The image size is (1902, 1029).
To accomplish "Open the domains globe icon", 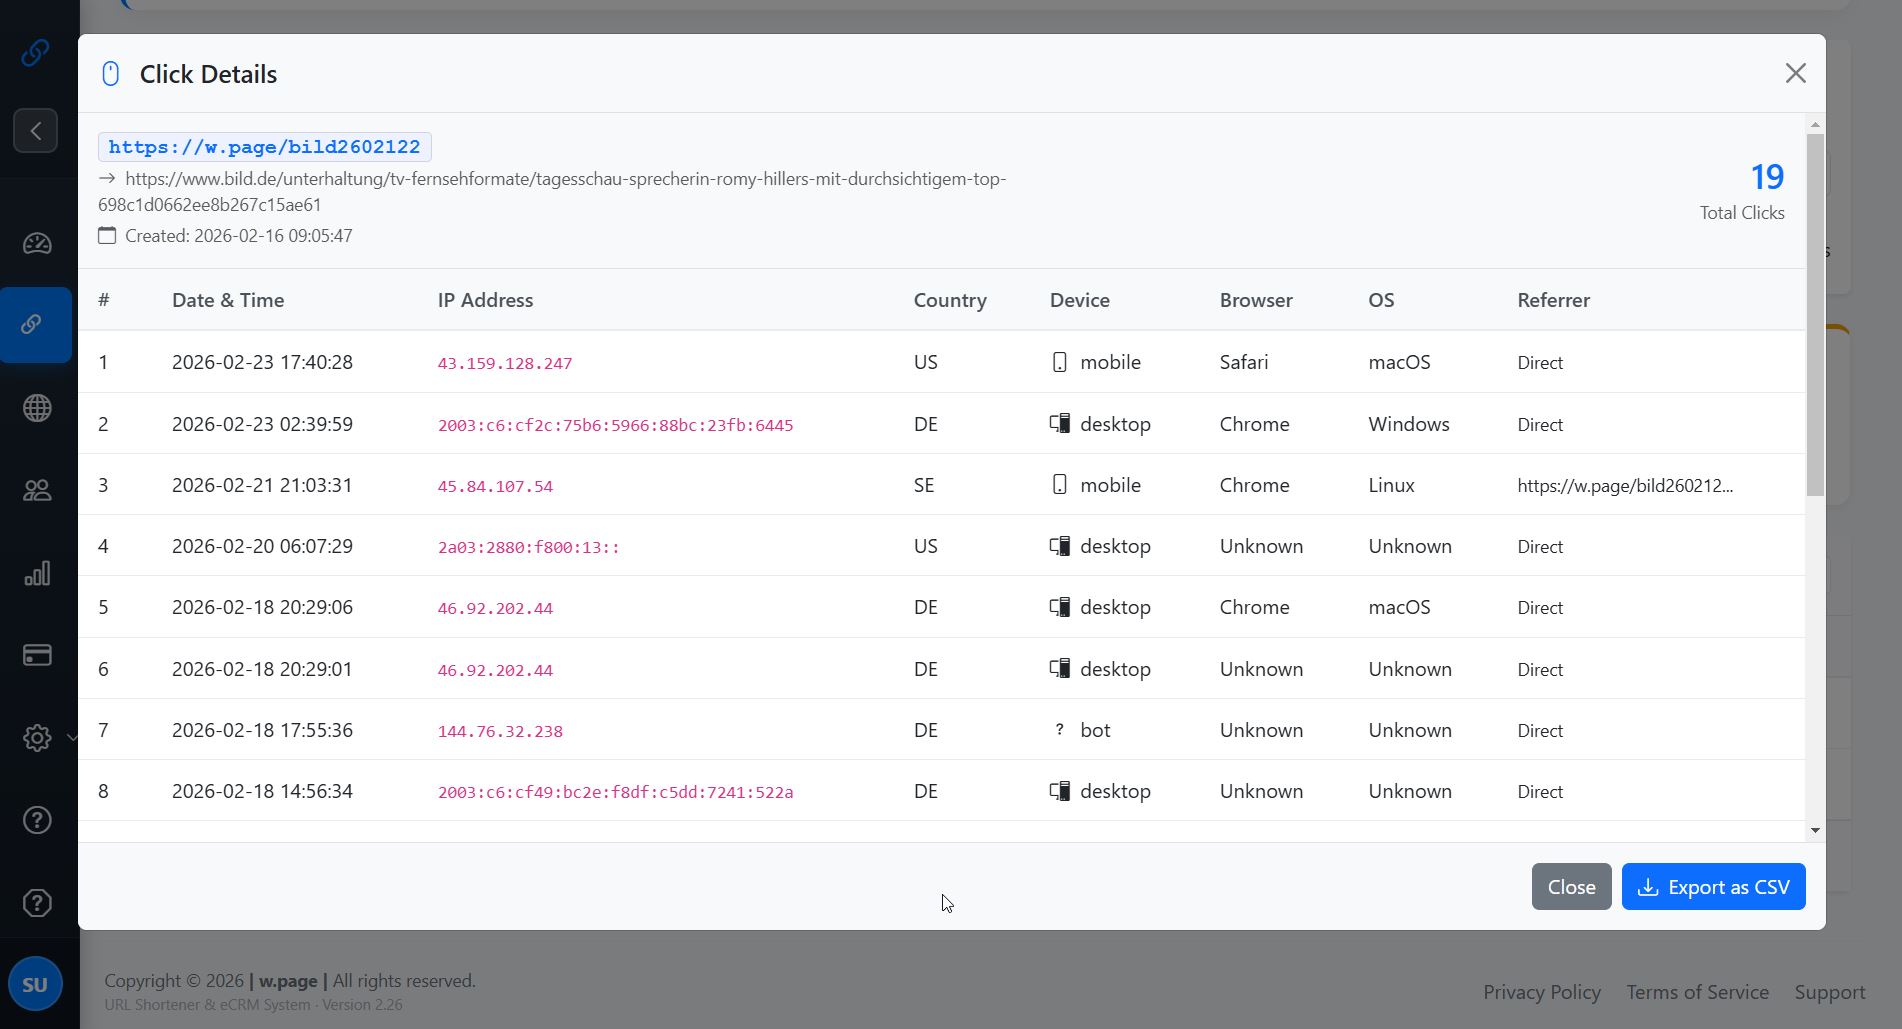I will pyautogui.click(x=37, y=407).
